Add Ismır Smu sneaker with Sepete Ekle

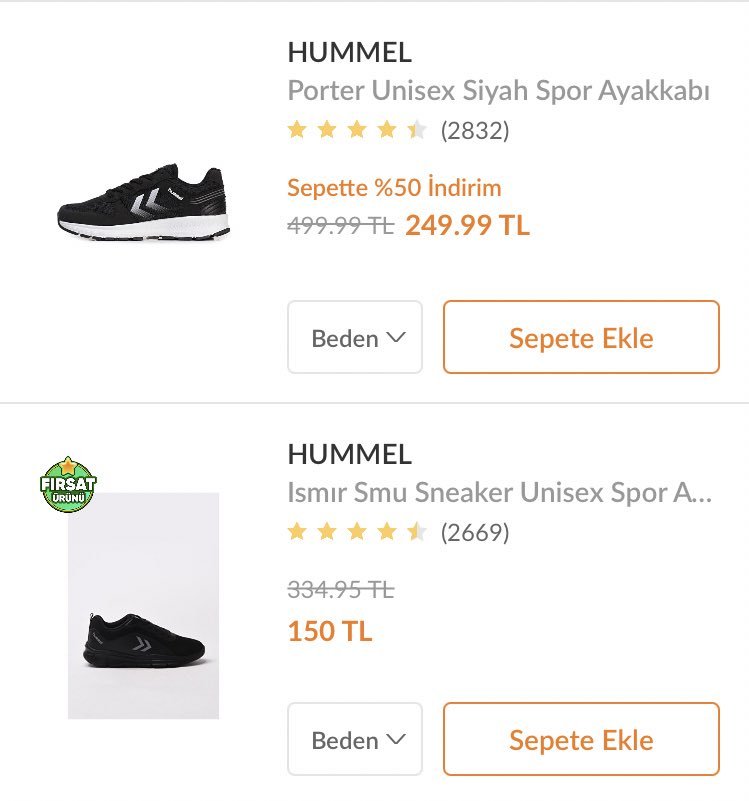click(581, 740)
